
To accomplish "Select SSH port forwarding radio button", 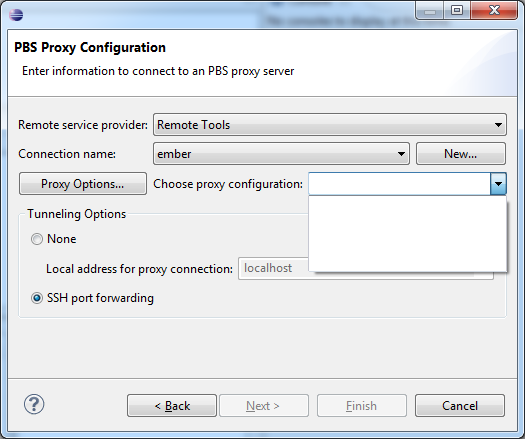I will pyautogui.click(x=37, y=298).
